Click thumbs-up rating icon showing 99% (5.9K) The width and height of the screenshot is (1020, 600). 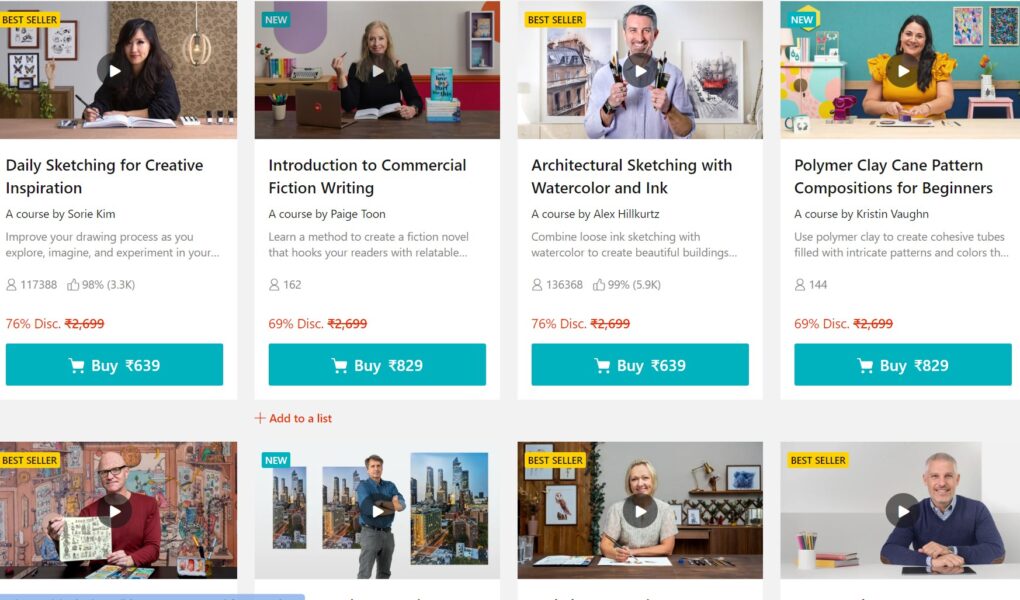[598, 284]
